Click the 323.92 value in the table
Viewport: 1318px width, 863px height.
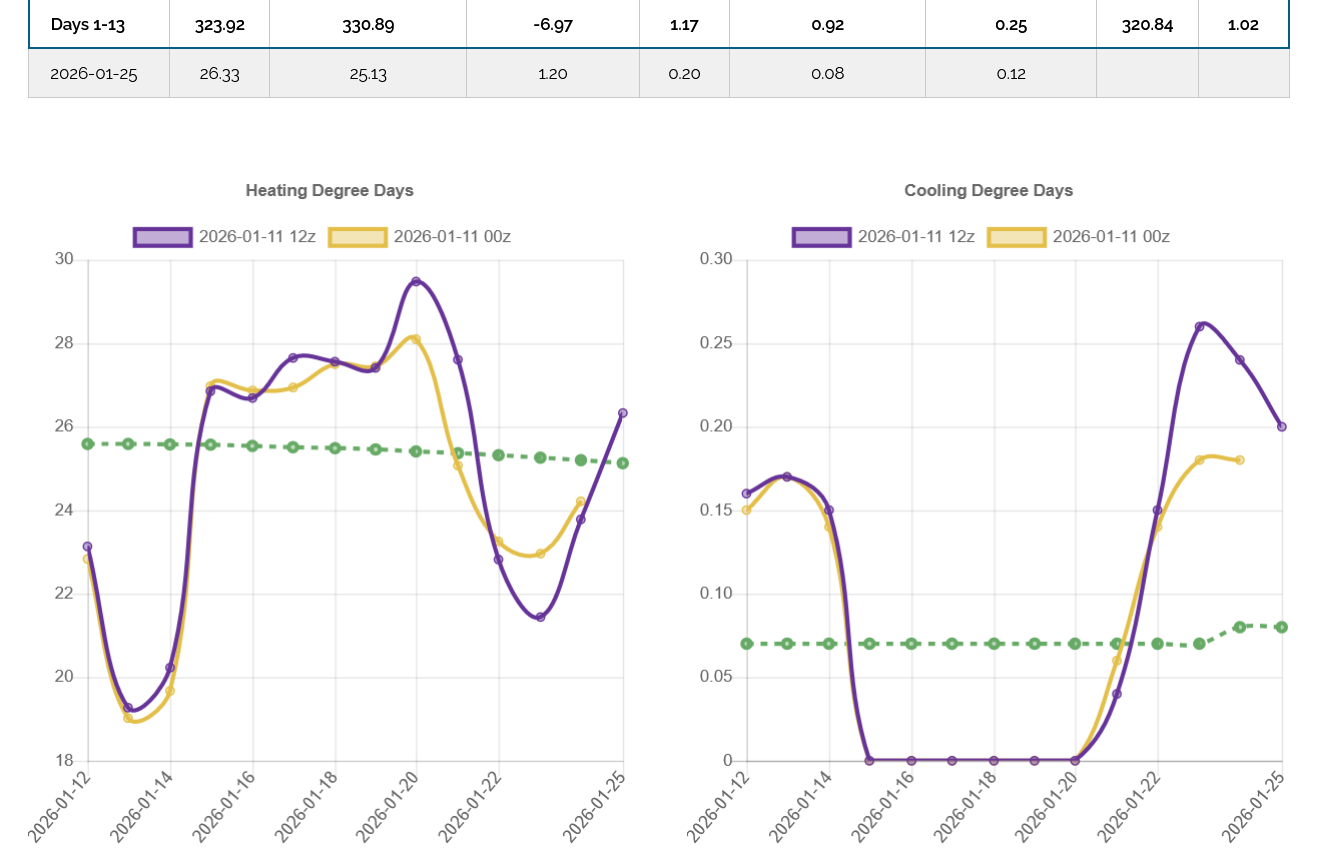[x=219, y=25]
